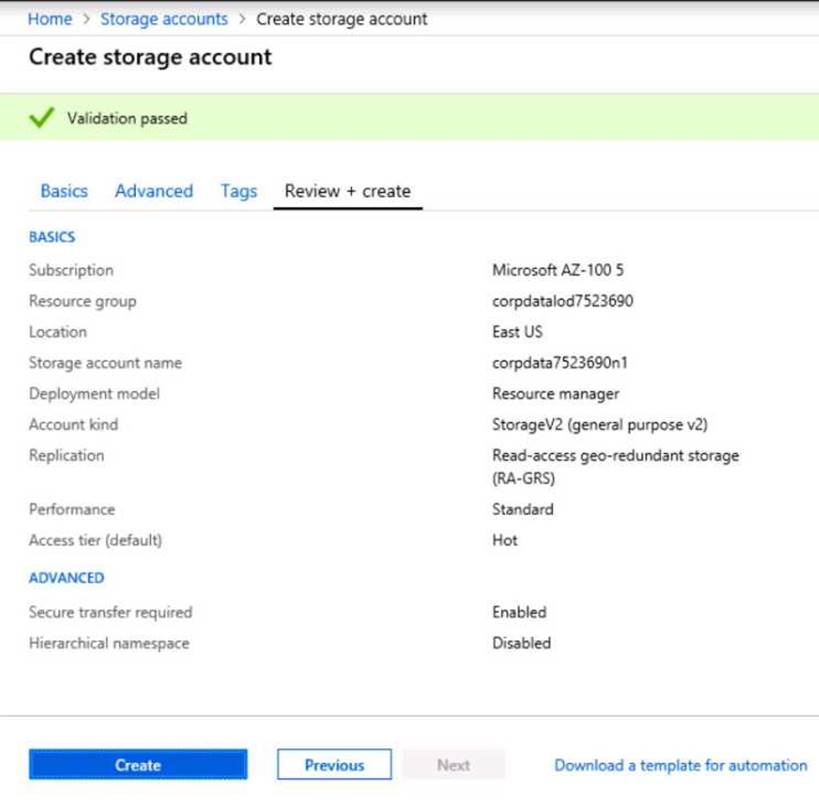Select value 'Microsoft AZ-100 5'
Viewport: 819px width, 807px height.
[558, 270]
